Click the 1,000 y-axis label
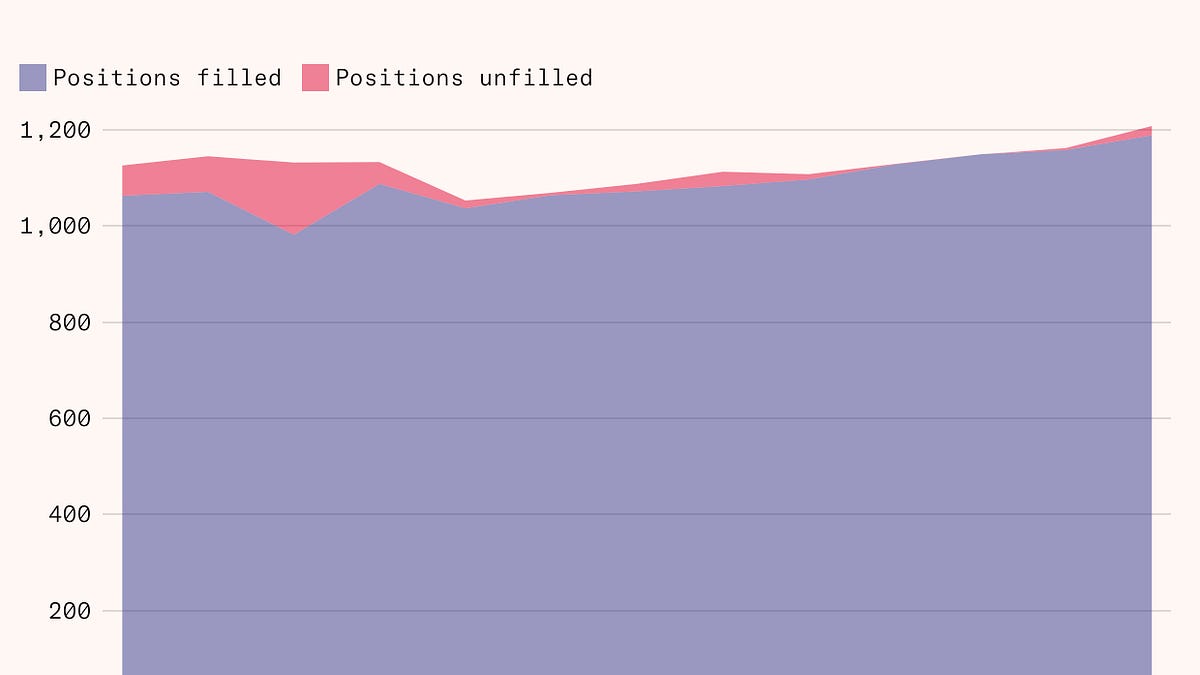This screenshot has width=1200, height=675. coord(56,226)
